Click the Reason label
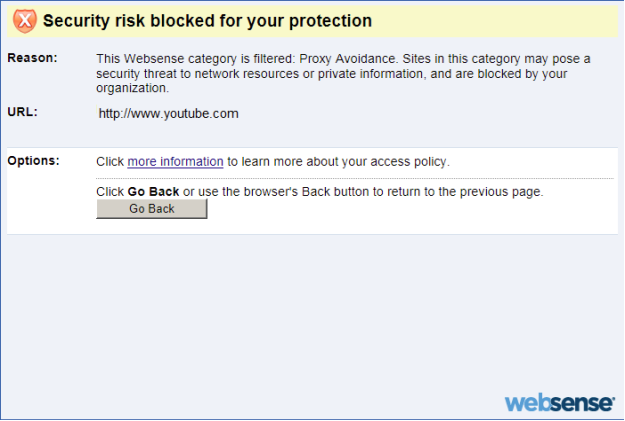The image size is (625, 421). pyautogui.click(x=32, y=58)
